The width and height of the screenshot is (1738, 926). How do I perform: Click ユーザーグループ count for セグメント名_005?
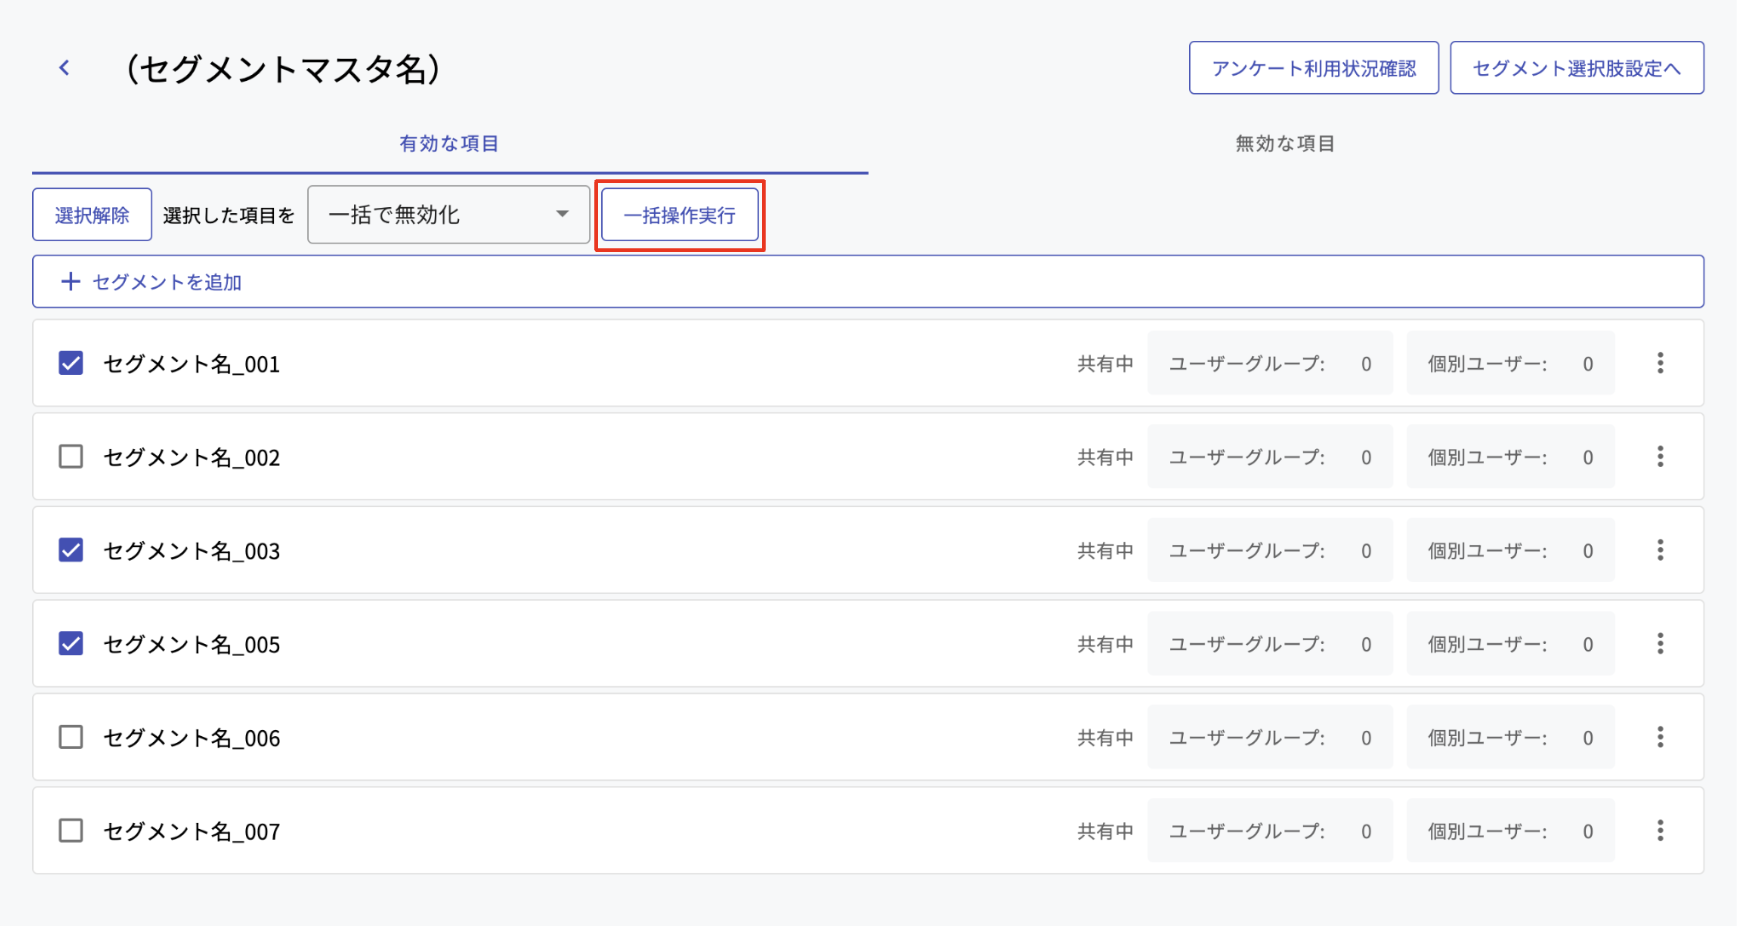click(1270, 644)
